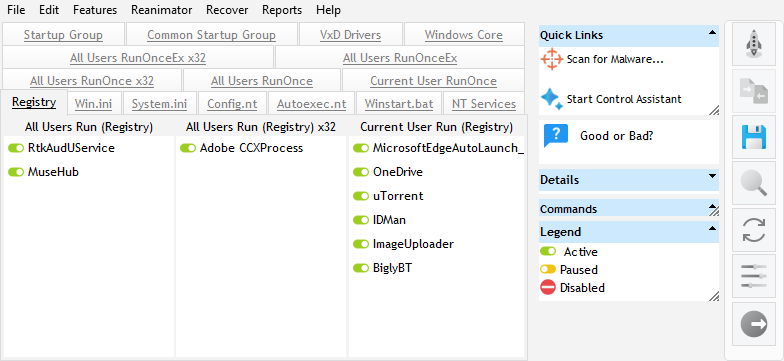Switch to the System.ini tab
784x361 pixels.
click(160, 104)
